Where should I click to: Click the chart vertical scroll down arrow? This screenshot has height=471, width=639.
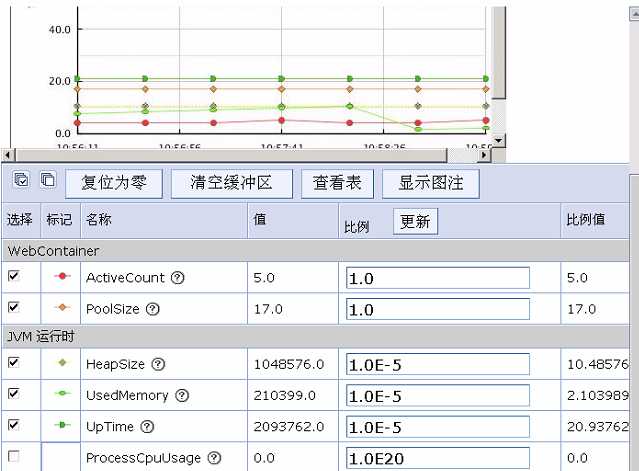[498, 140]
